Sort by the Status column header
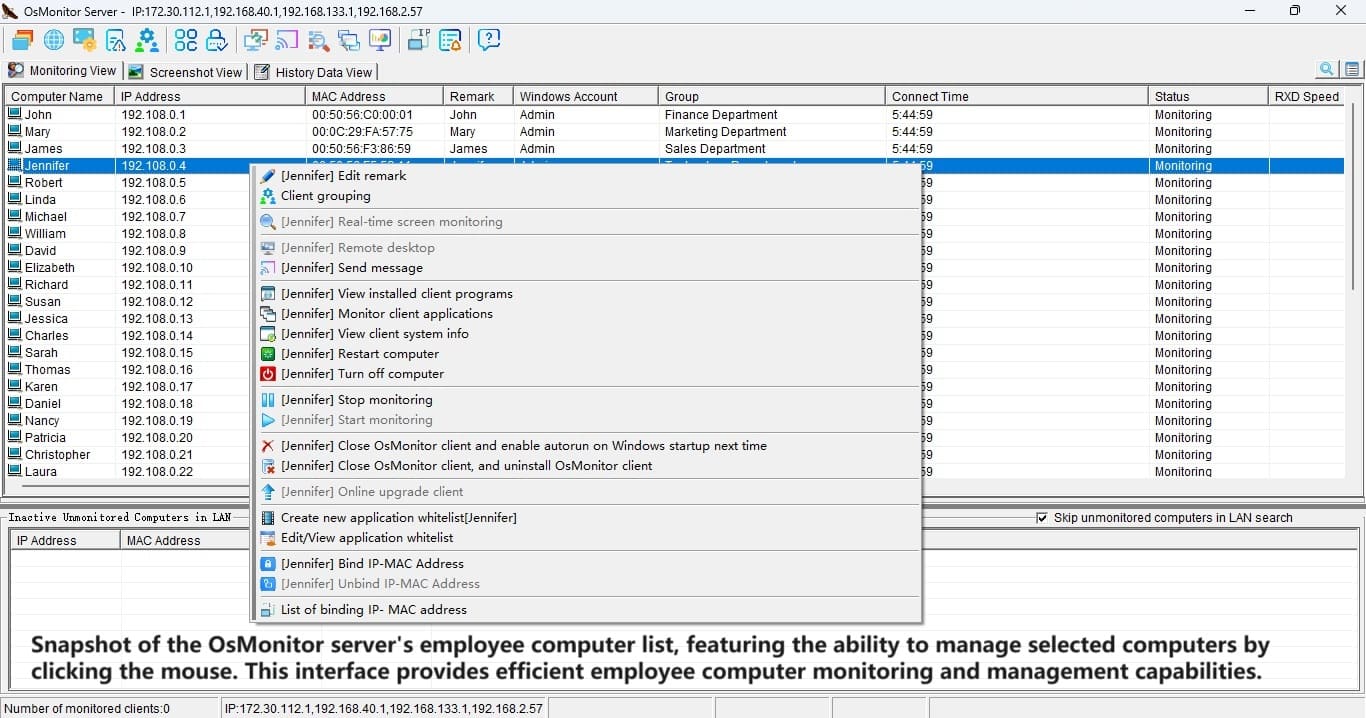1366x718 pixels. coord(1208,97)
